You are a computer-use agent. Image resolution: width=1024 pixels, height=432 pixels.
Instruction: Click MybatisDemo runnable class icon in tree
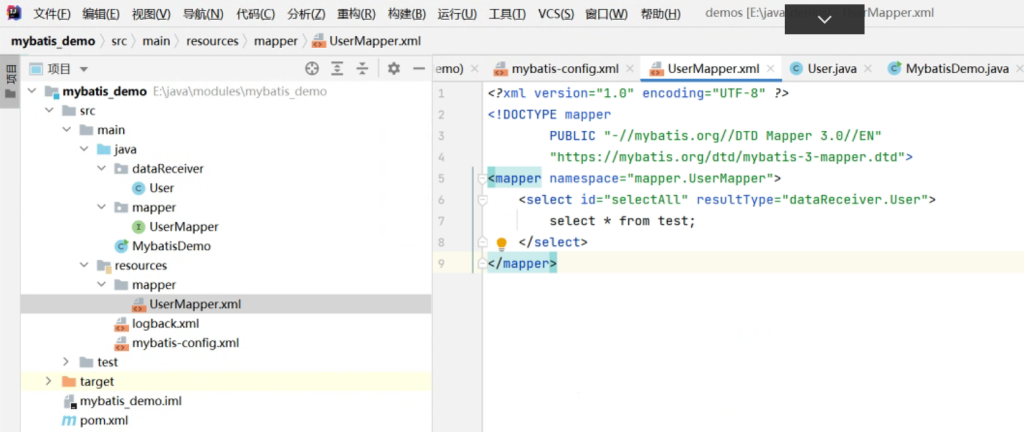point(121,246)
